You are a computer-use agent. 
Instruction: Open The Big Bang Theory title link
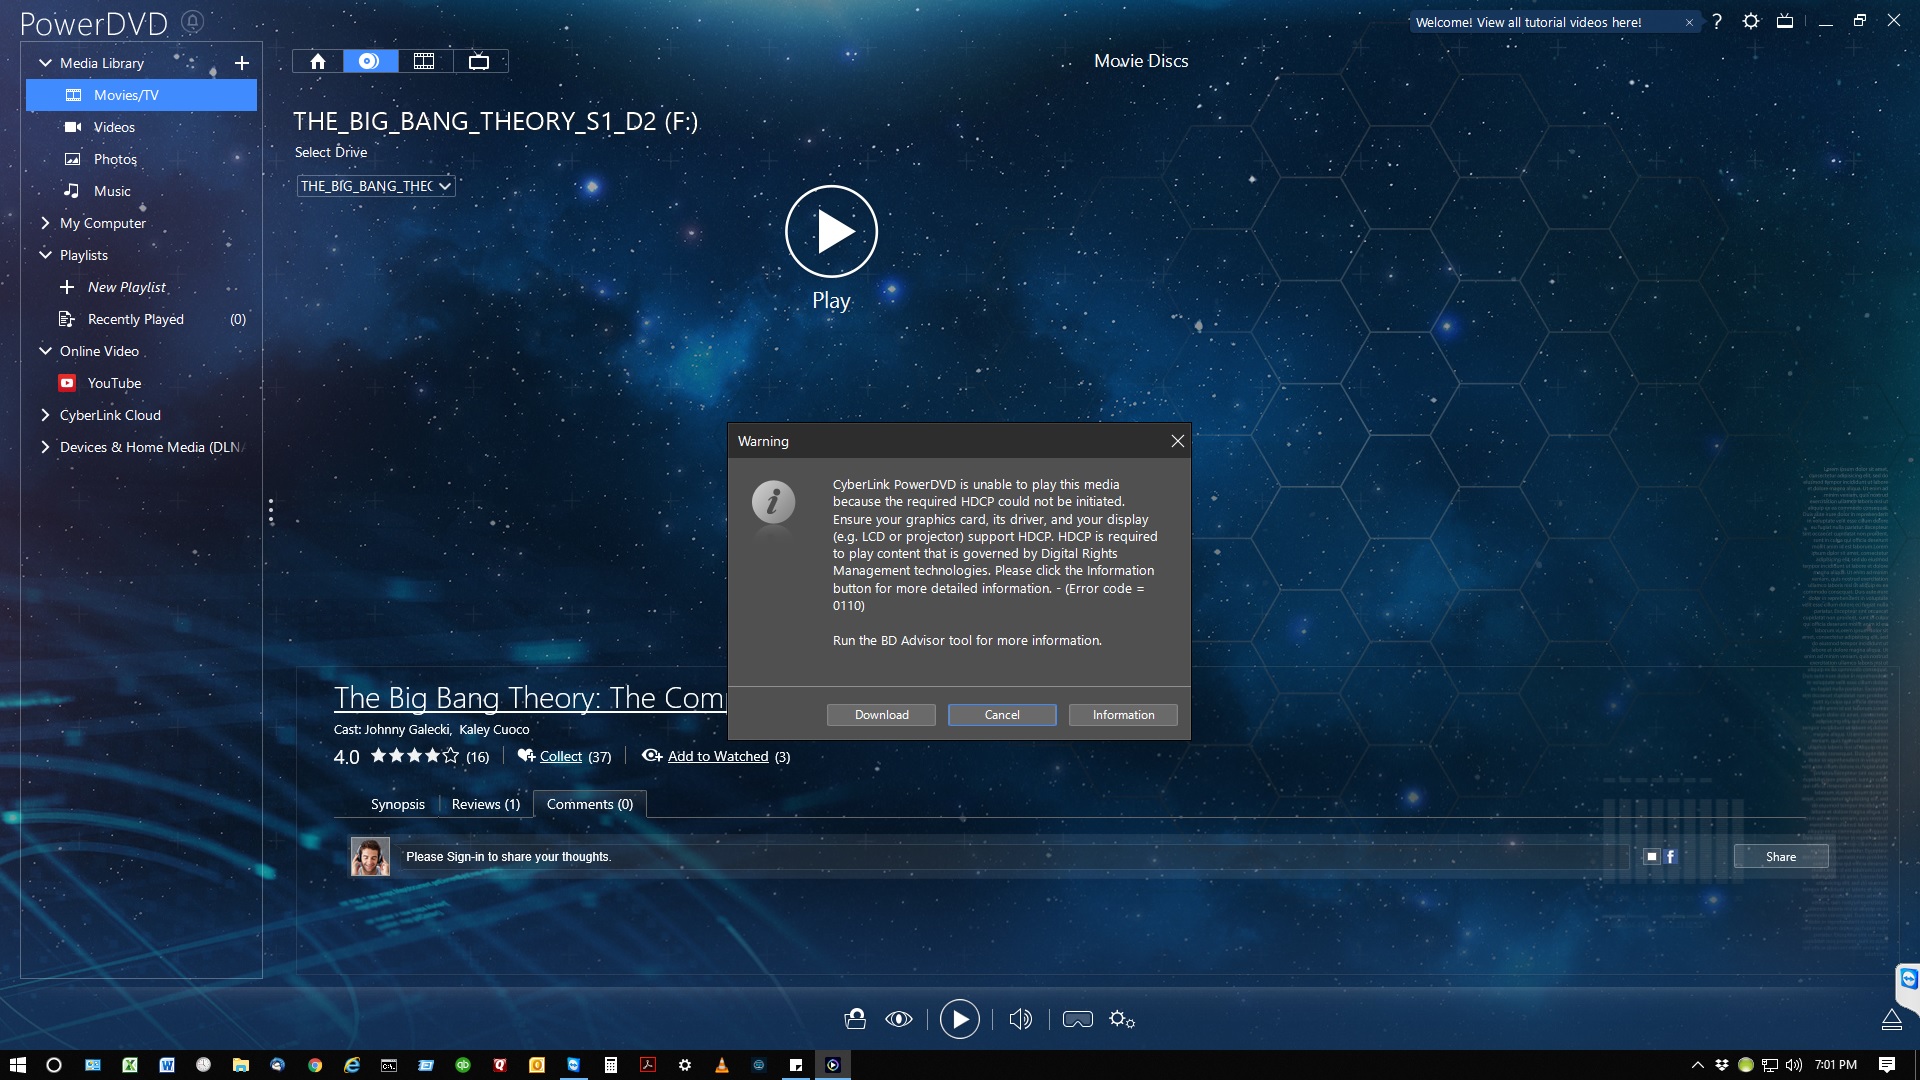click(529, 697)
